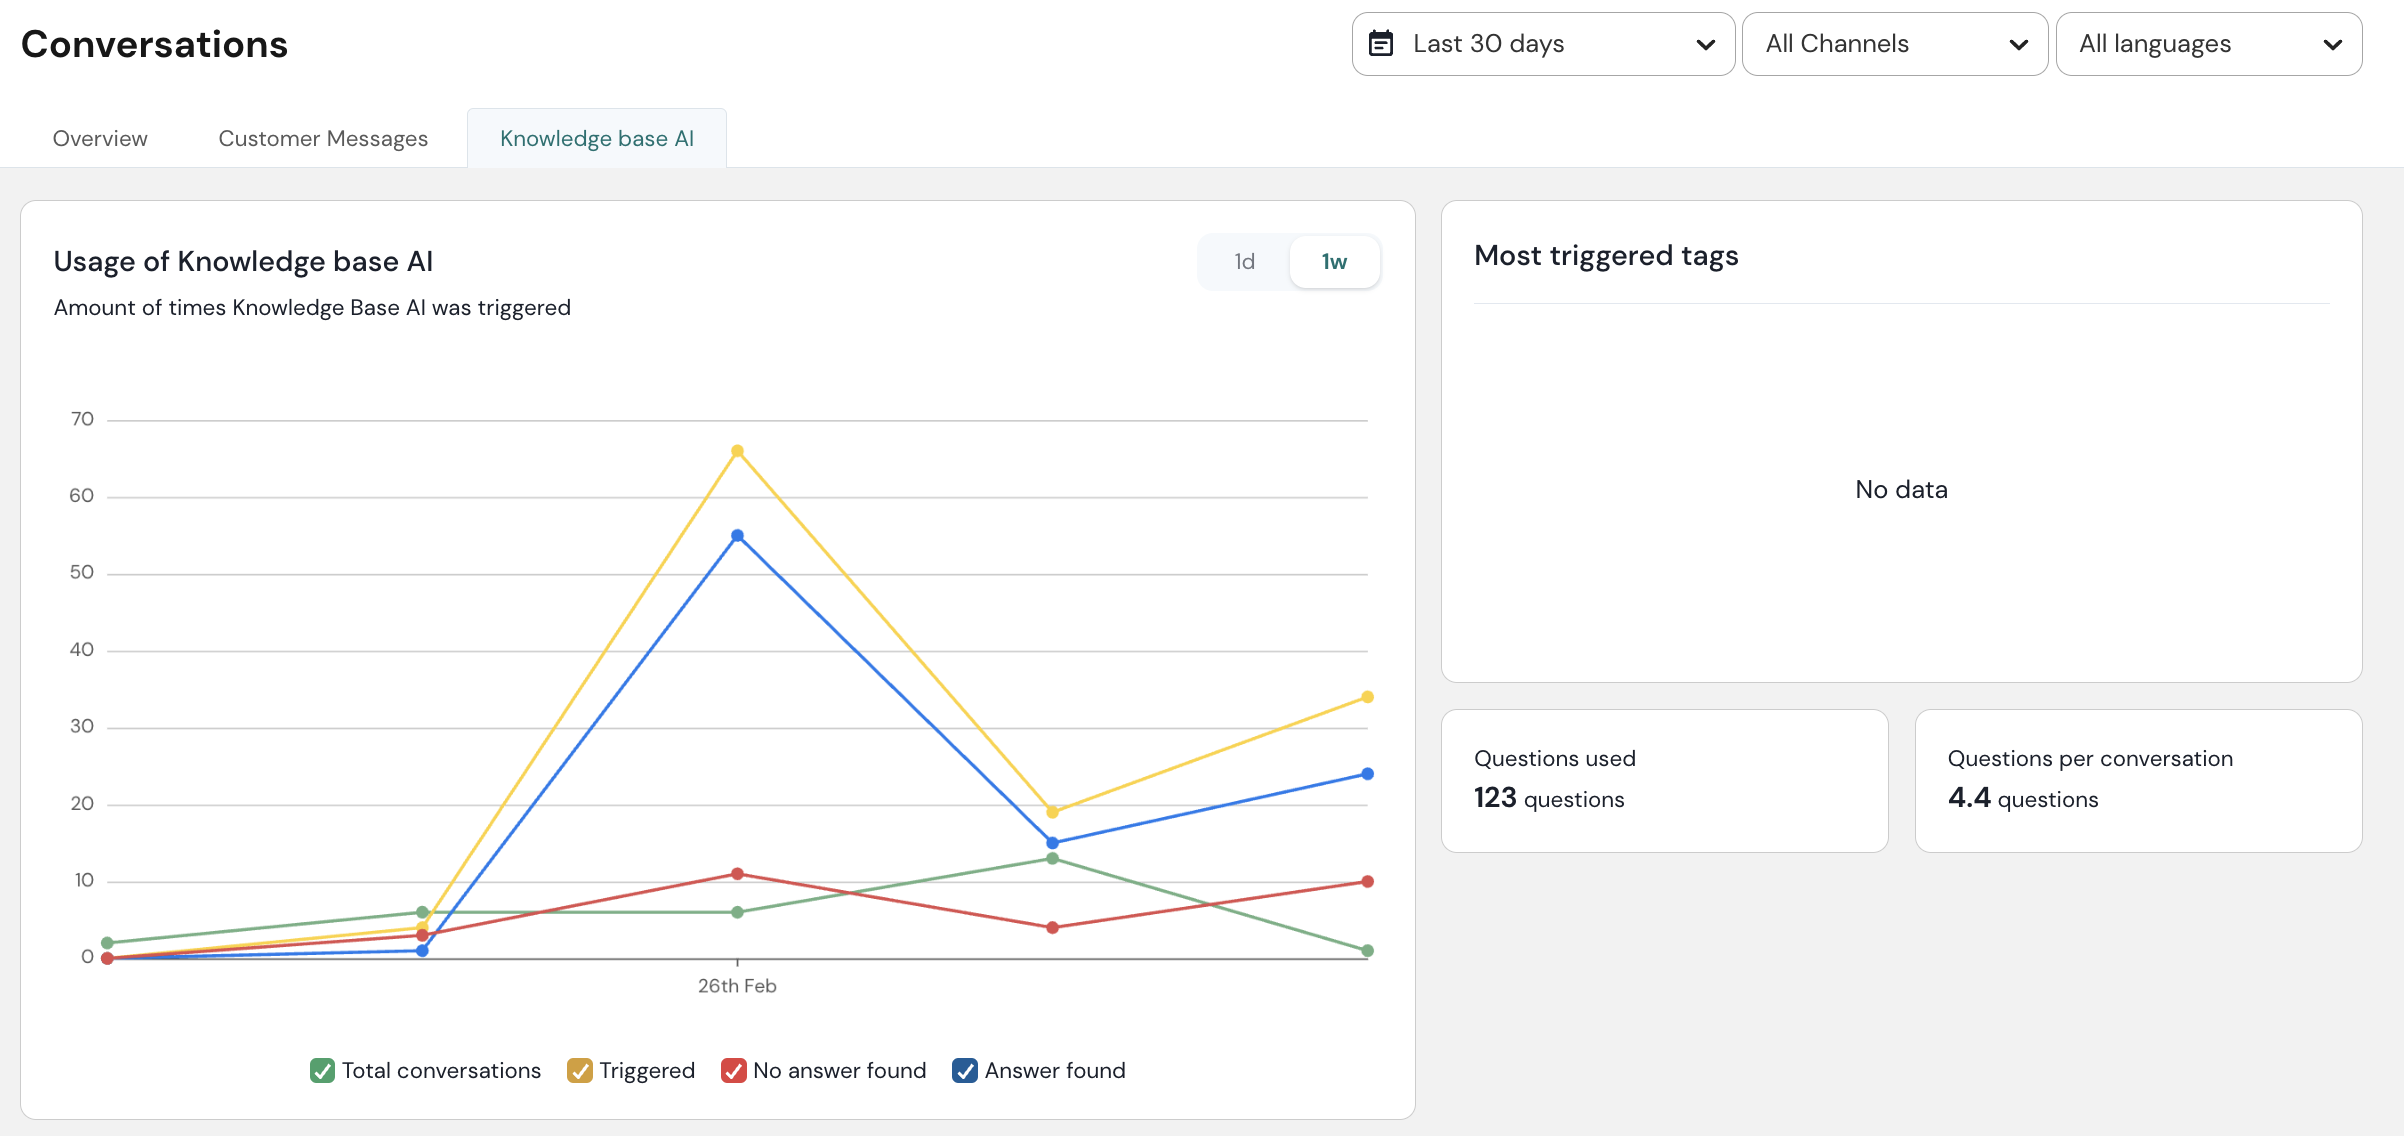Expand the All Channels dropdown

(x=1894, y=44)
